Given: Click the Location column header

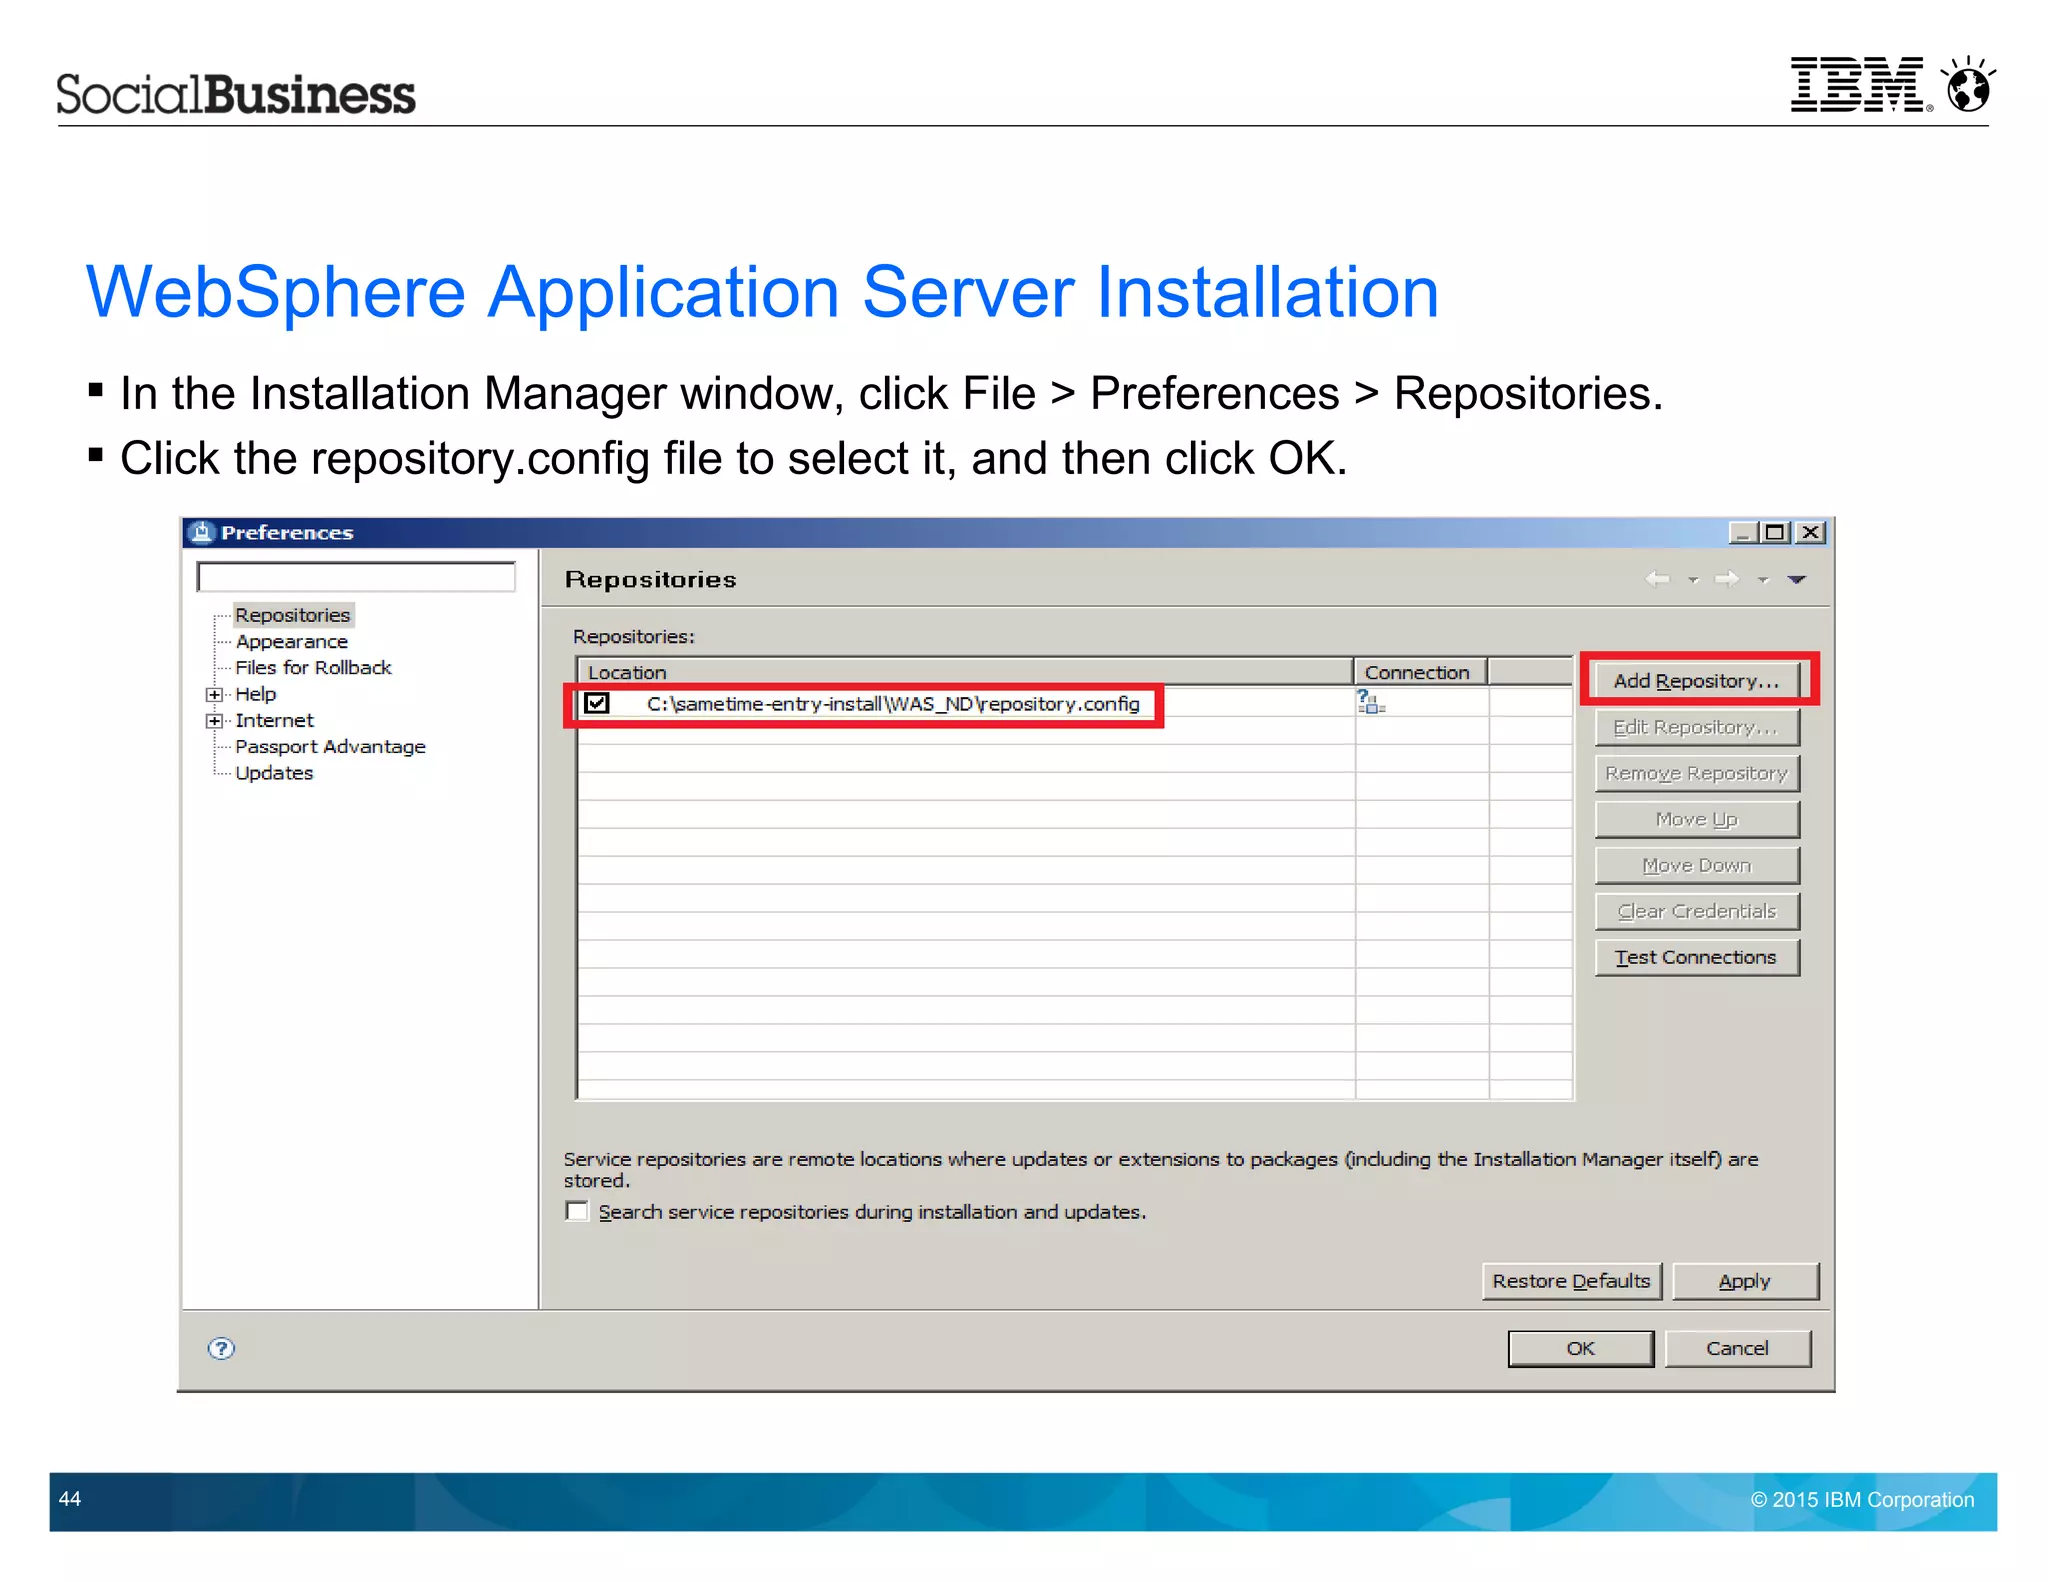Looking at the screenshot, I should [x=965, y=672].
